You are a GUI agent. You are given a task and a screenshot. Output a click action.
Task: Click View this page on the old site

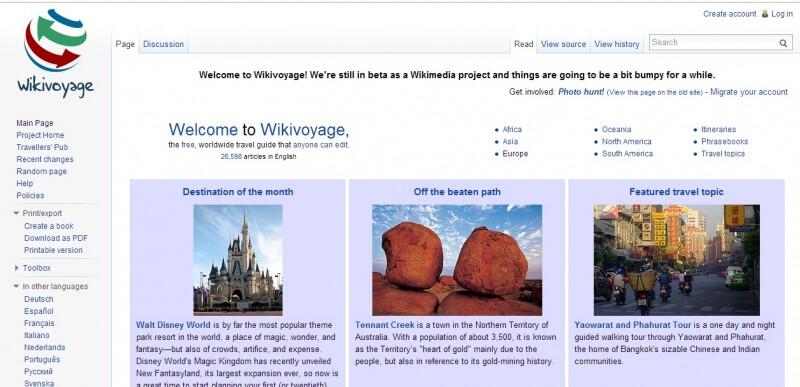(x=655, y=92)
